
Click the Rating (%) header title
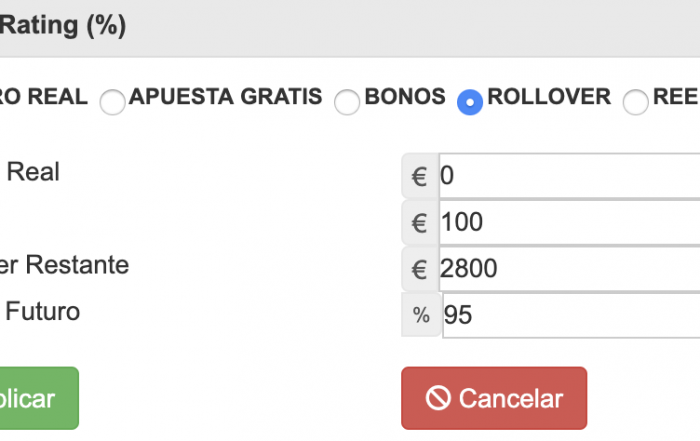63,25
